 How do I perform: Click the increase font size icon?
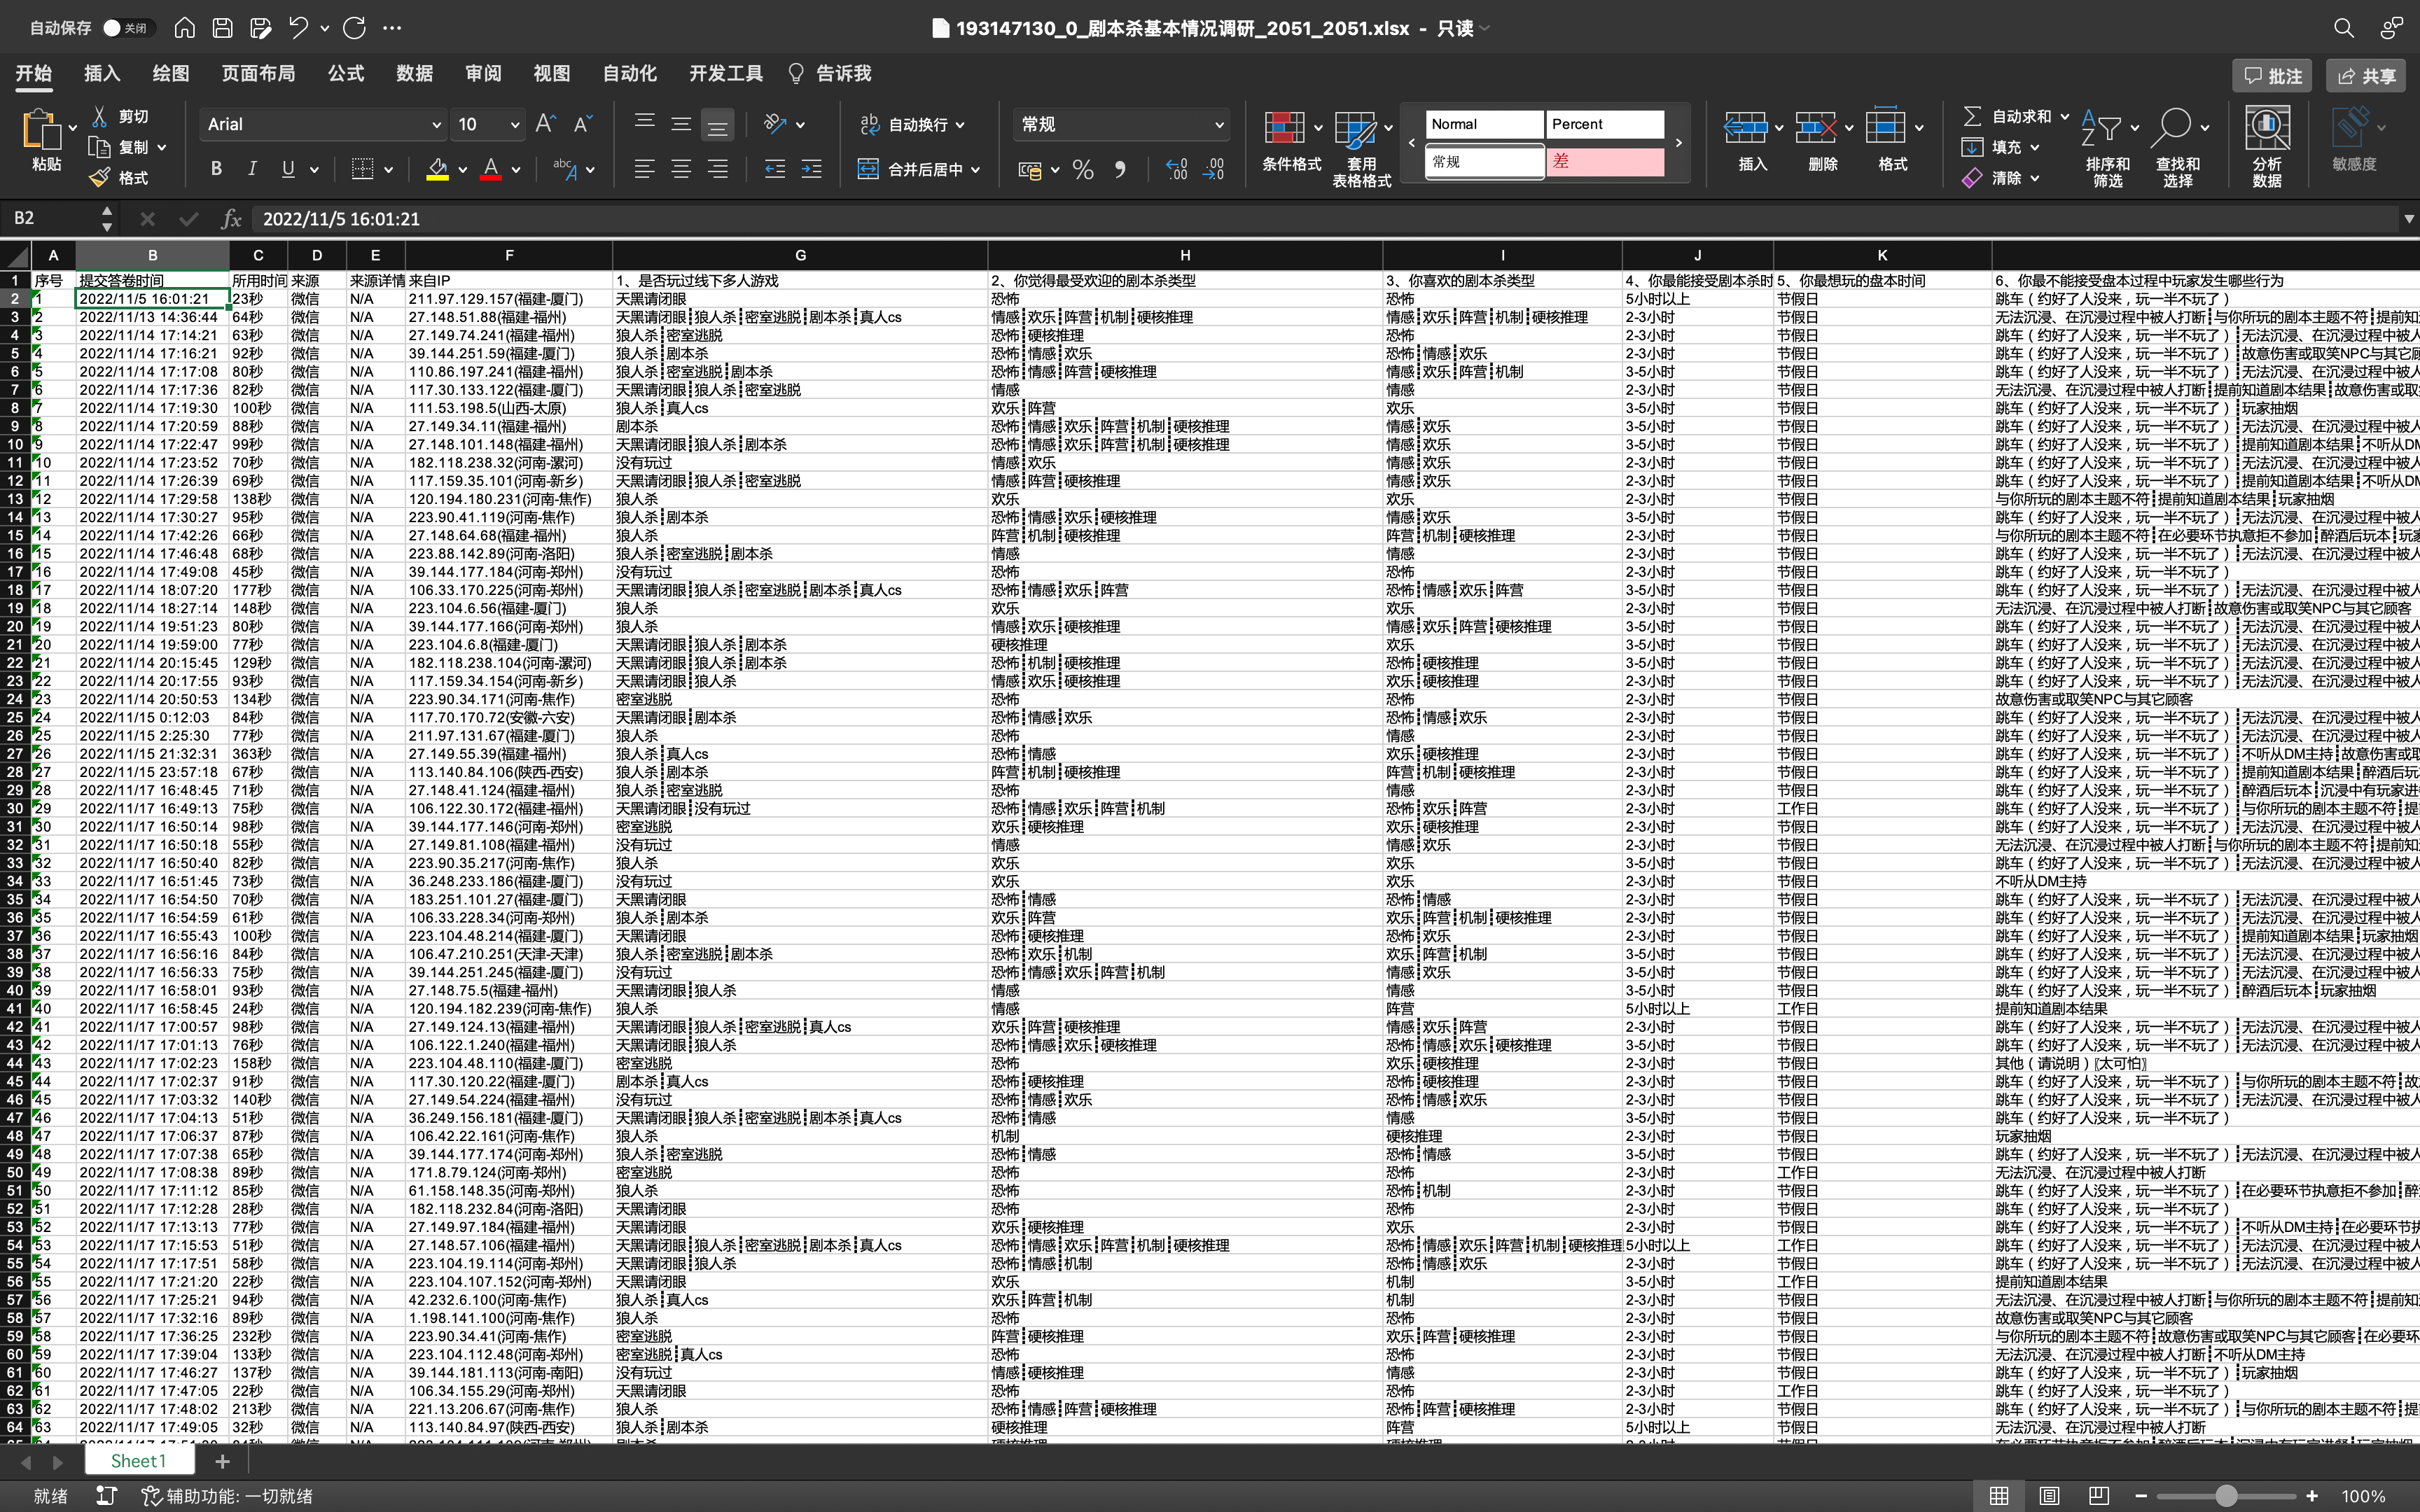[545, 124]
